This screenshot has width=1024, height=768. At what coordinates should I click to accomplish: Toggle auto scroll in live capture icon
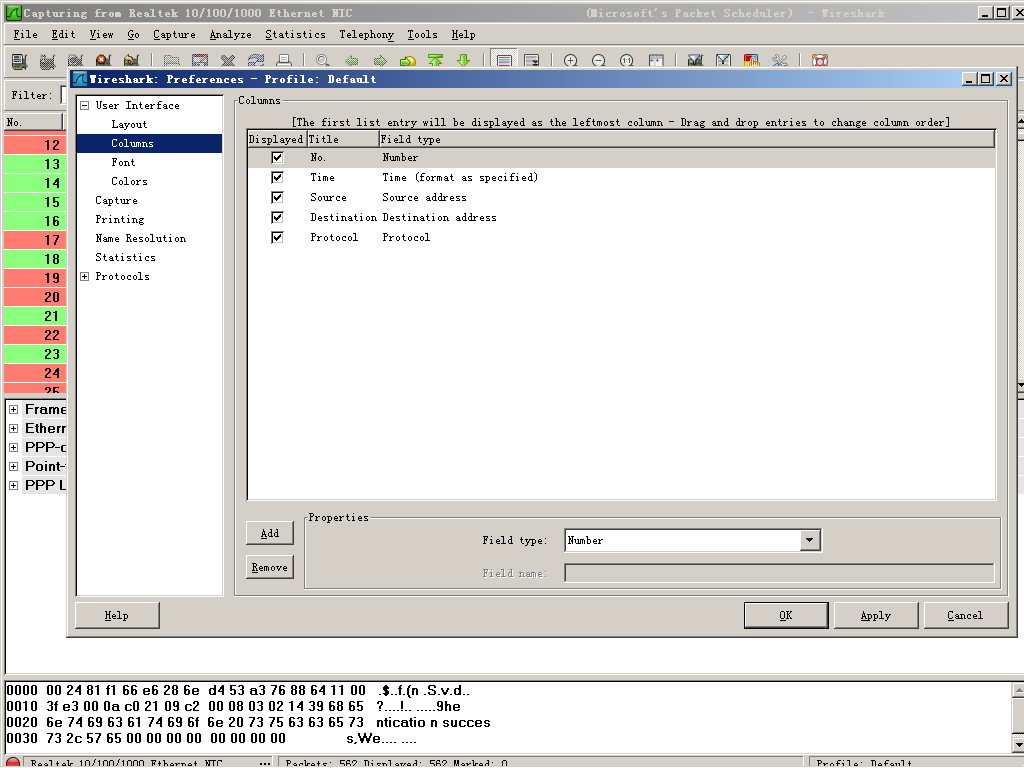[x=532, y=61]
